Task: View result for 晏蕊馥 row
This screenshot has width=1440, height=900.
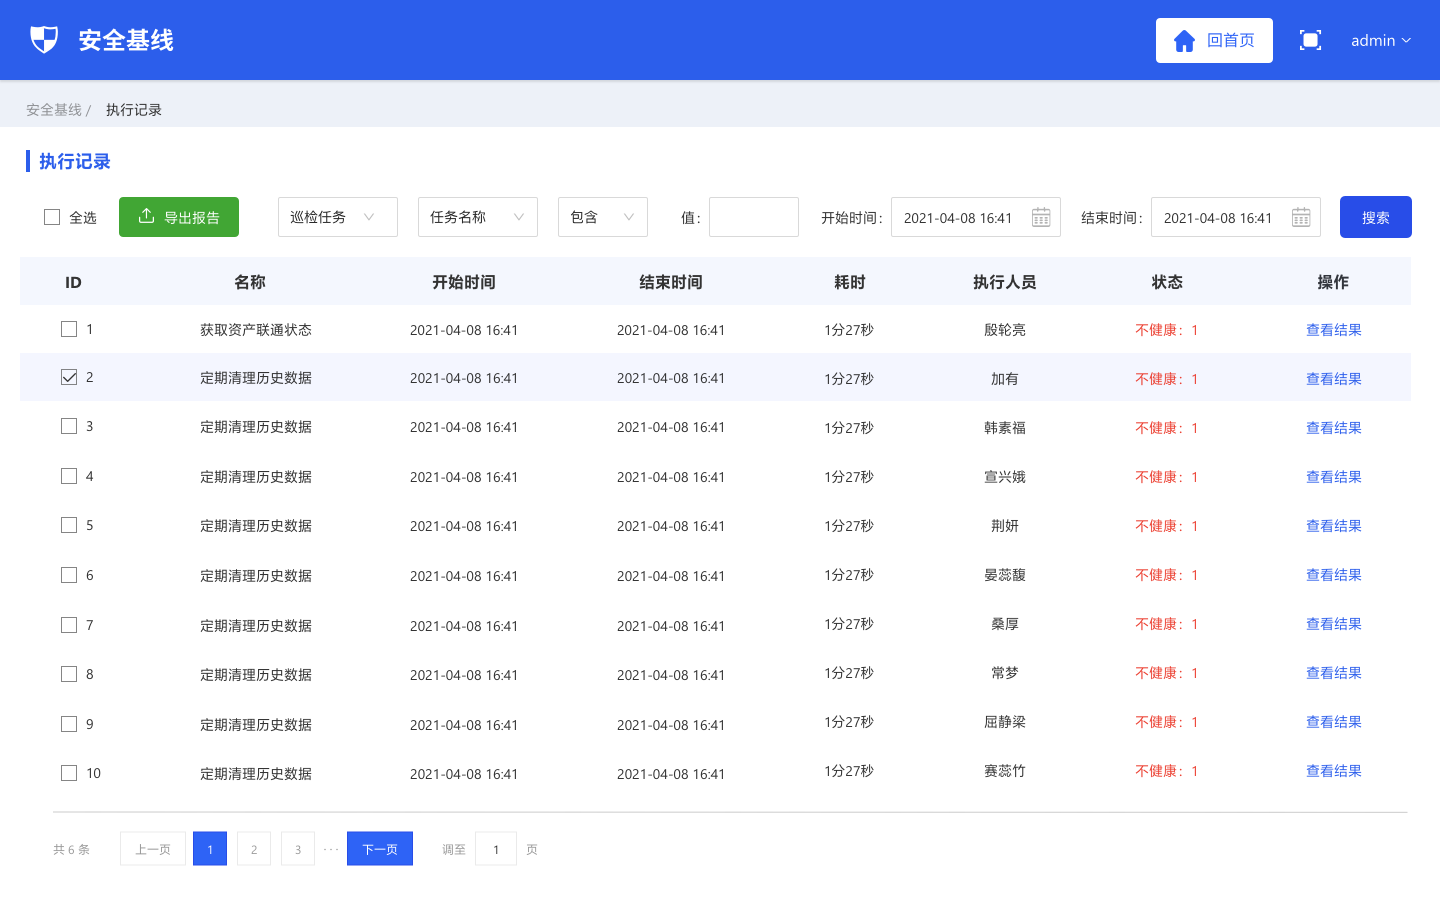Action: [1334, 575]
